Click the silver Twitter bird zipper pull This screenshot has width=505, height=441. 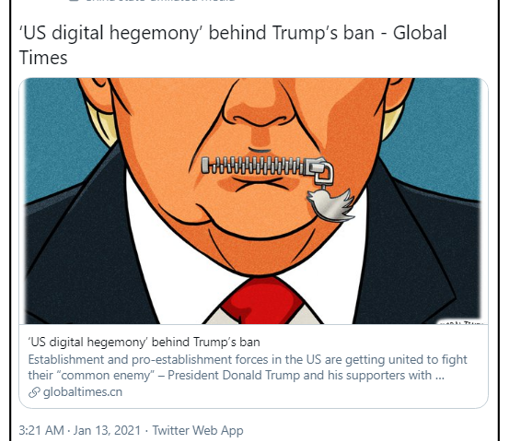tap(330, 204)
